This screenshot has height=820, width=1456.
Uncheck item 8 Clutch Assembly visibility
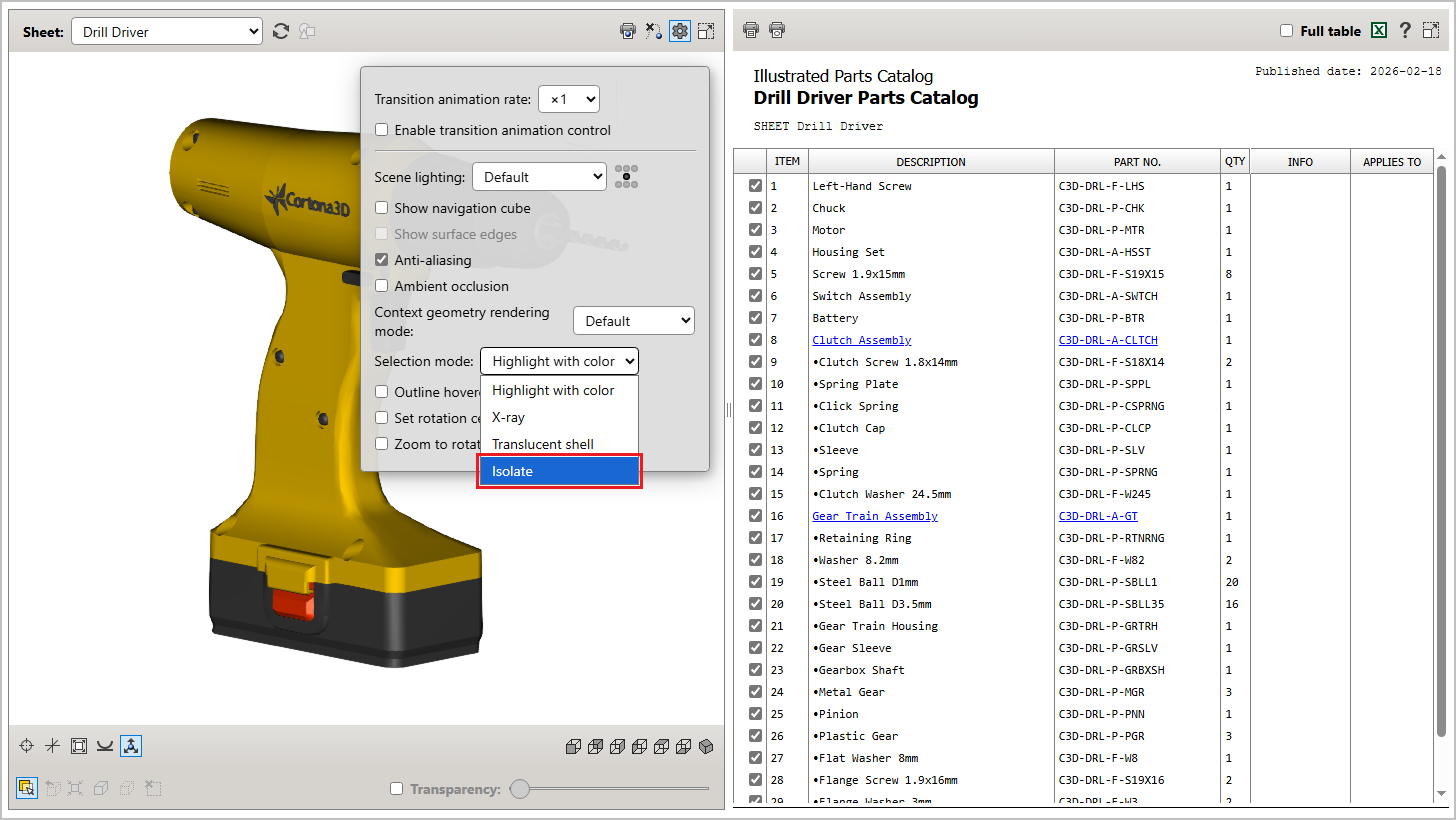(x=754, y=339)
